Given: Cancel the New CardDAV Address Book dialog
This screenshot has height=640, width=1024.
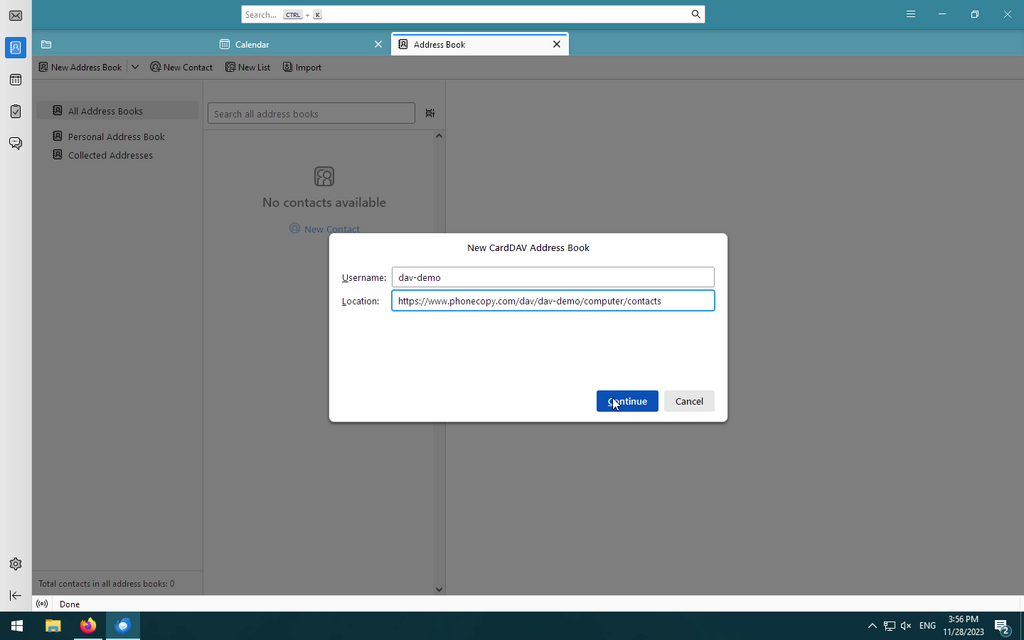Looking at the screenshot, I should point(689,401).
